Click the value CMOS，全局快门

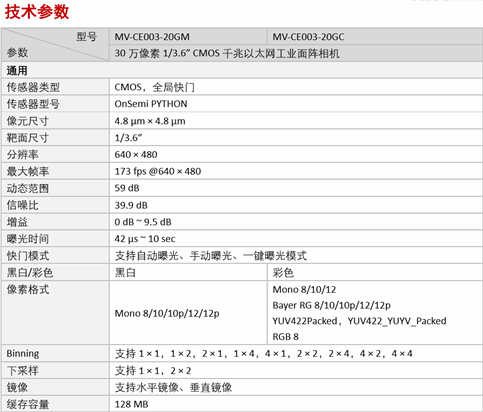(x=154, y=87)
